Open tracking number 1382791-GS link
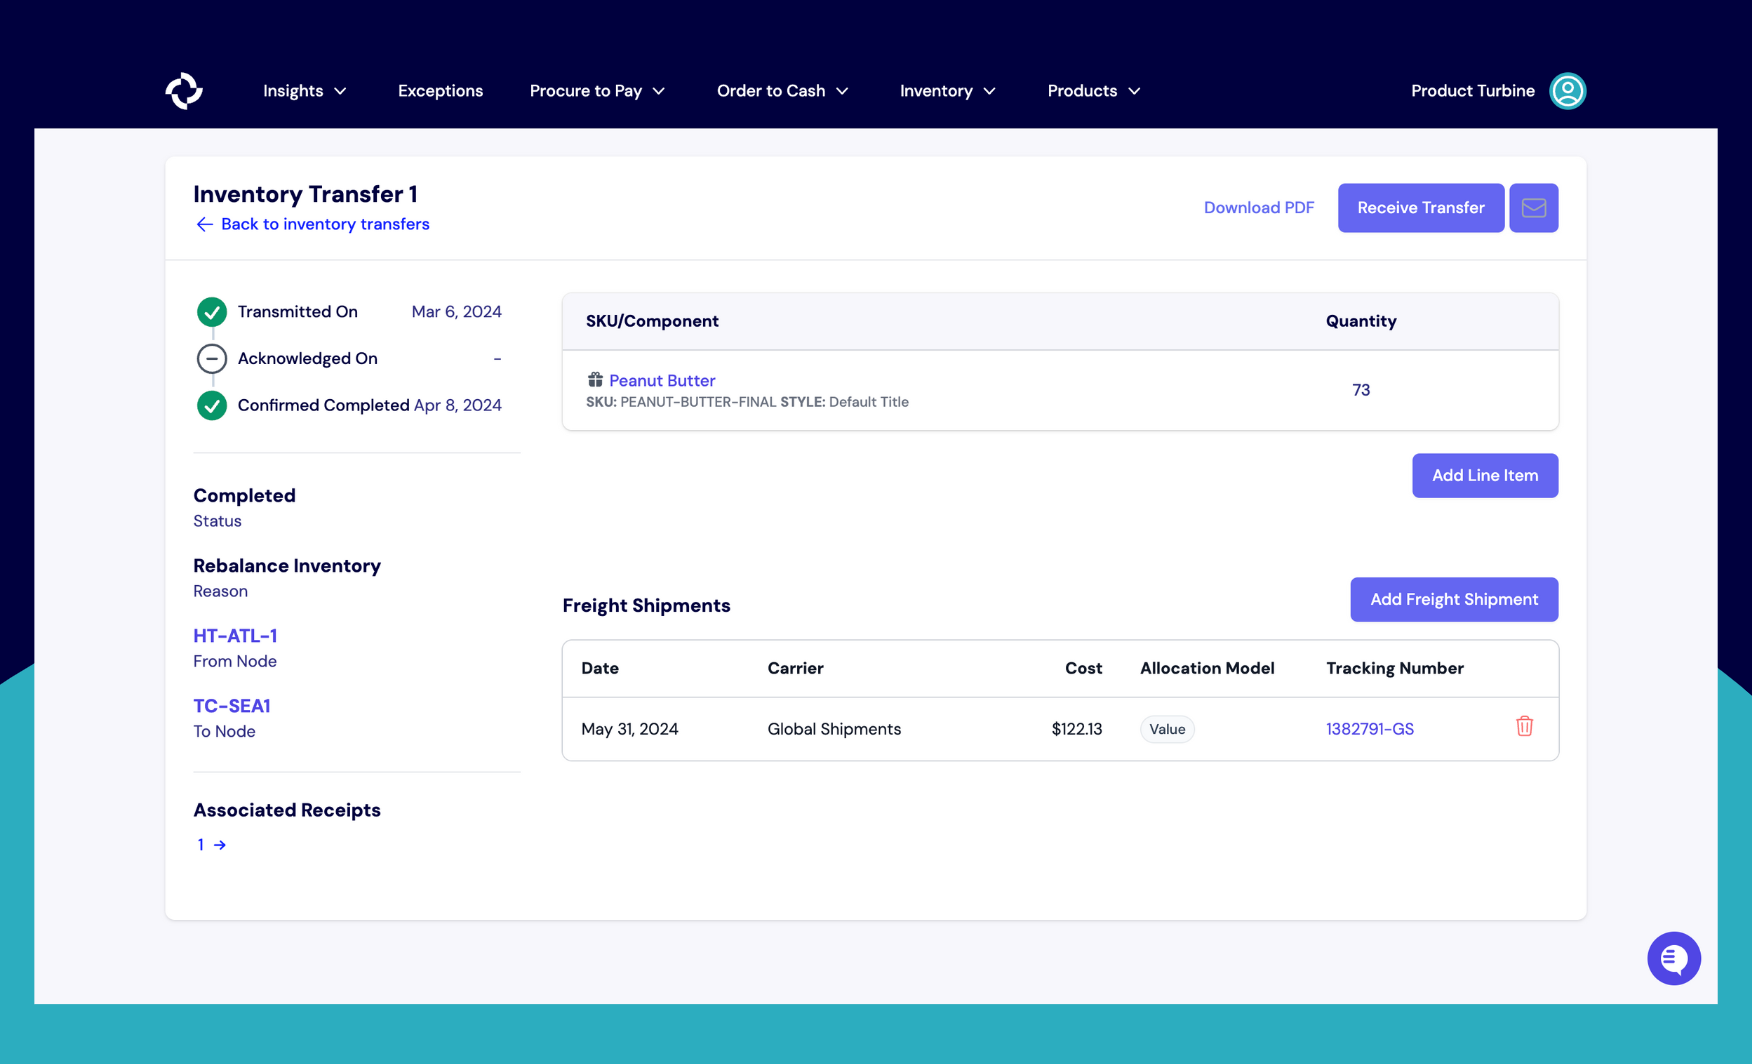Viewport: 1752px width, 1064px height. pyautogui.click(x=1369, y=729)
